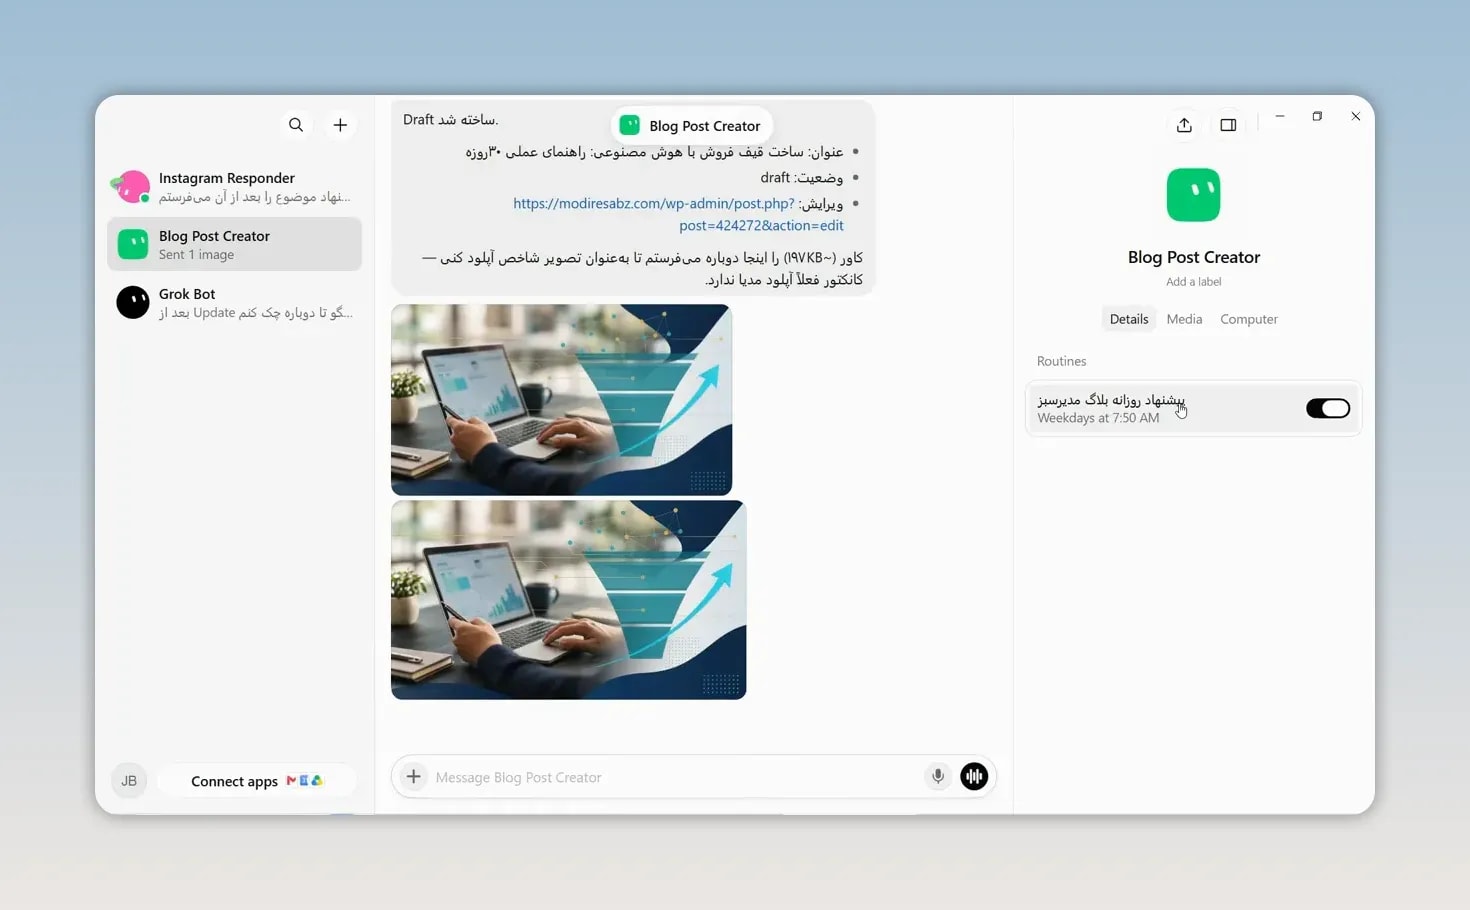Click the microphone dictation icon
This screenshot has height=910, width=1470.
coord(938,777)
